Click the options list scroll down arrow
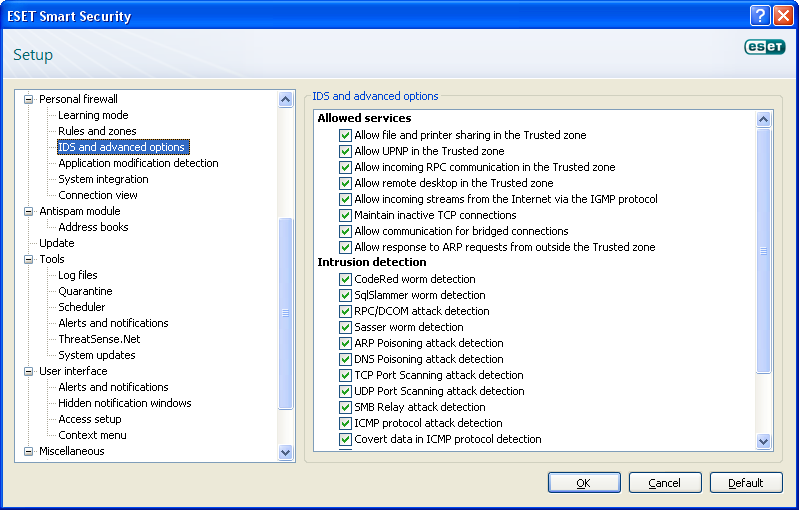The image size is (799, 510). 763,441
